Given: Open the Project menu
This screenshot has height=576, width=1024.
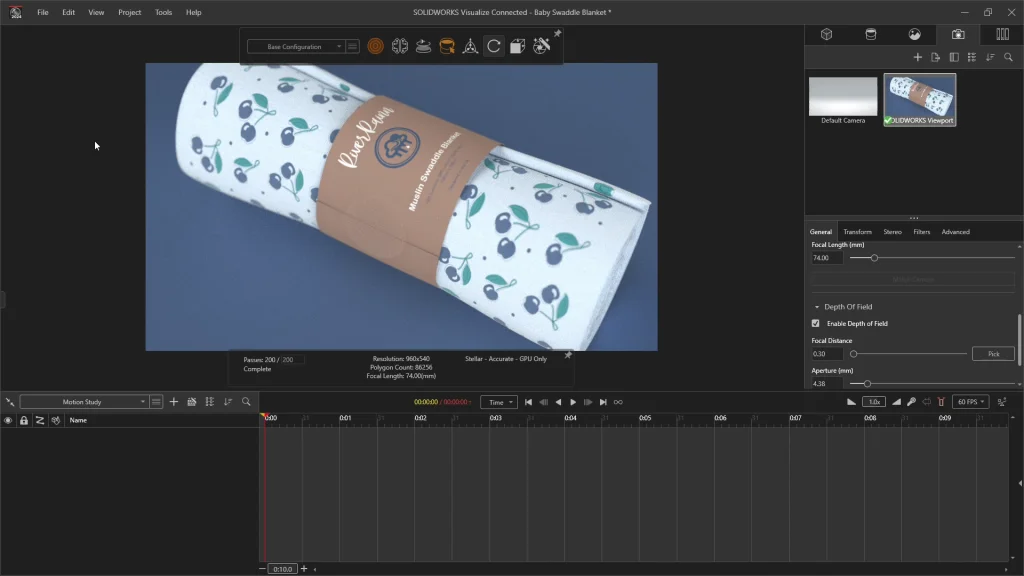Looking at the screenshot, I should 129,12.
